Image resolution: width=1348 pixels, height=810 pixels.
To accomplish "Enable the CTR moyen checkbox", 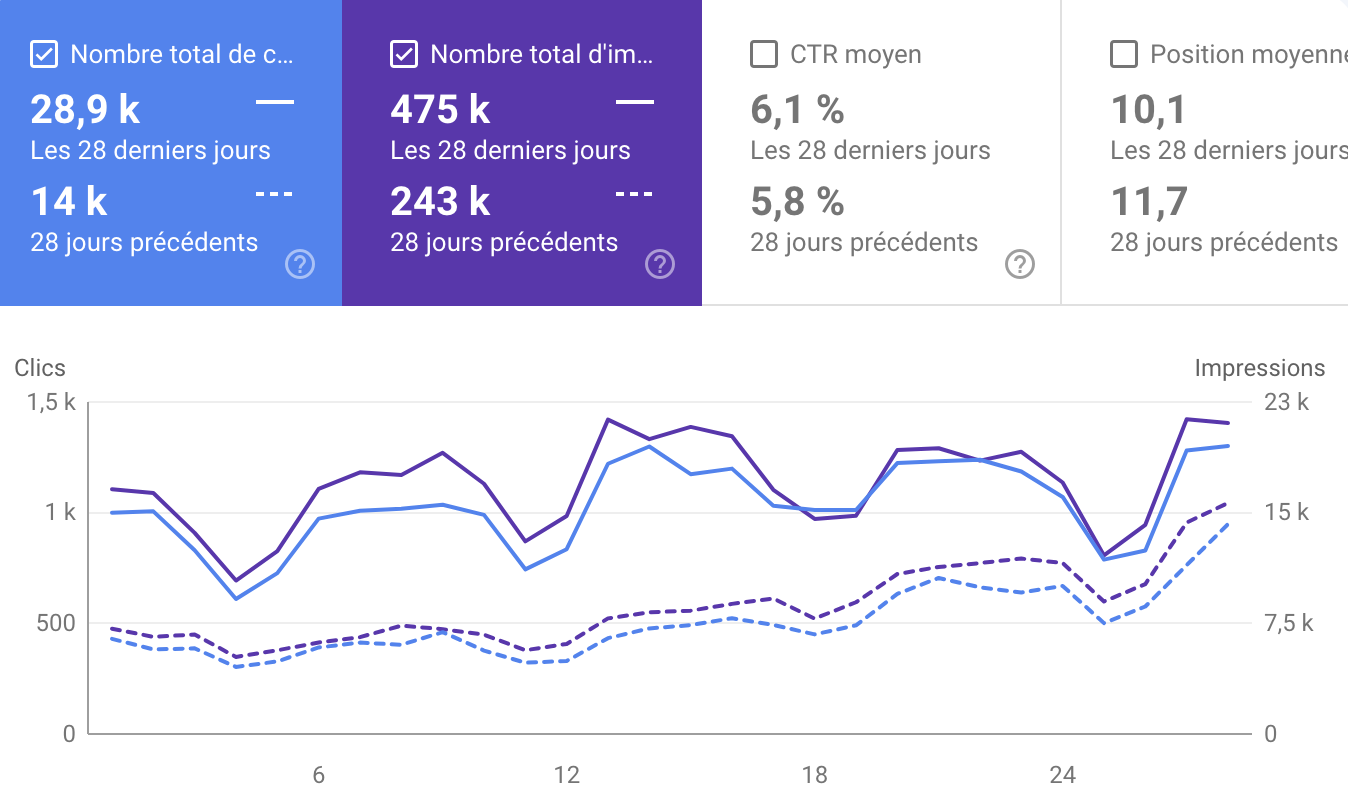I will (764, 54).
